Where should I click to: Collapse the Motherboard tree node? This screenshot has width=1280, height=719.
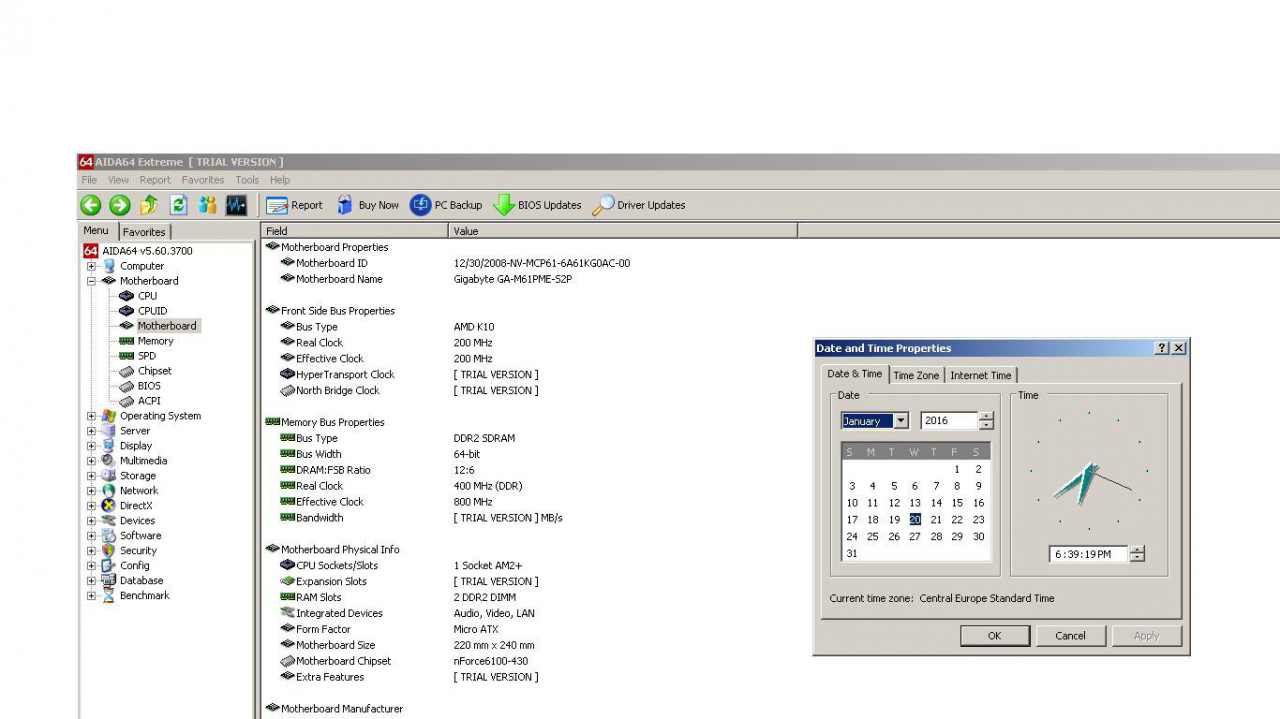coord(91,281)
